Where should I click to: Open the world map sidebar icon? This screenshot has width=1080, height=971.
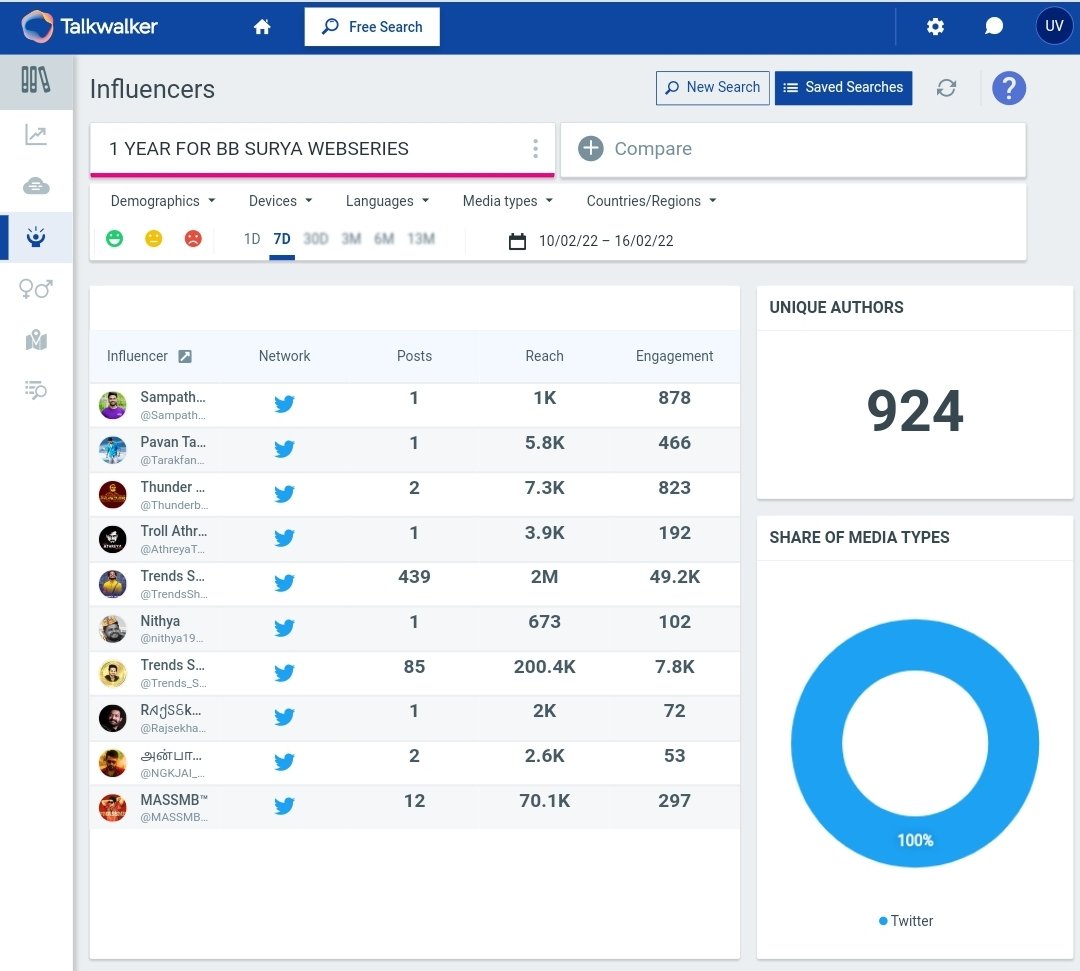coord(36,340)
